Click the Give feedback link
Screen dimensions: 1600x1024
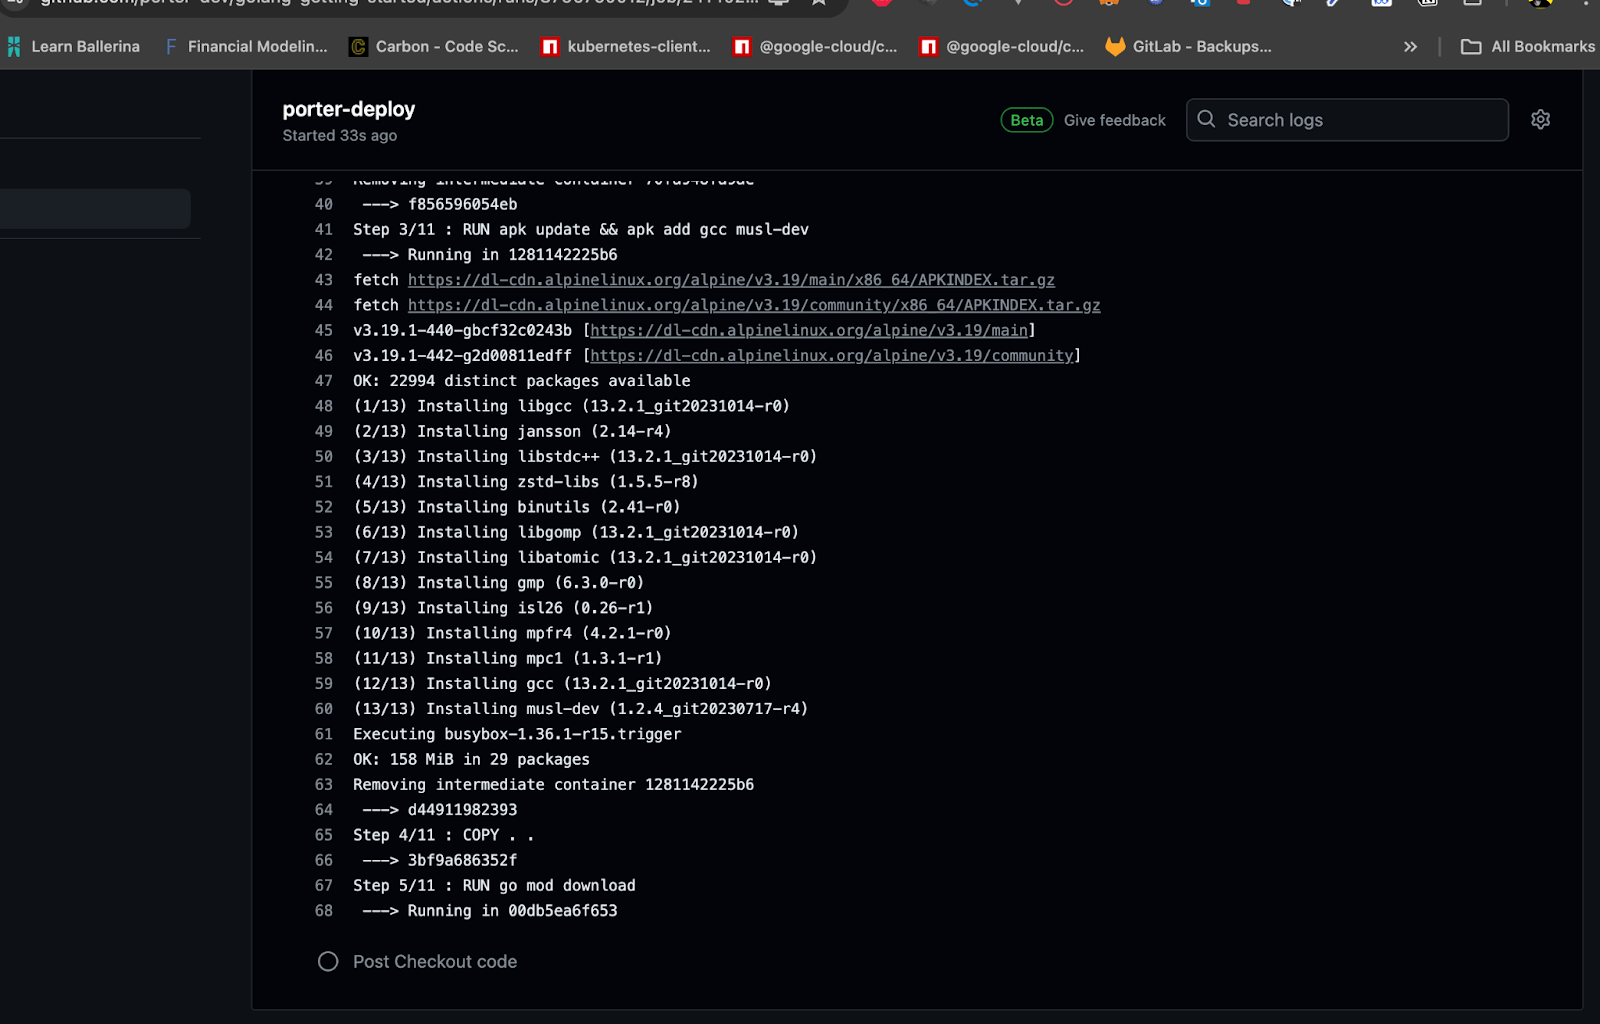[x=1114, y=120]
